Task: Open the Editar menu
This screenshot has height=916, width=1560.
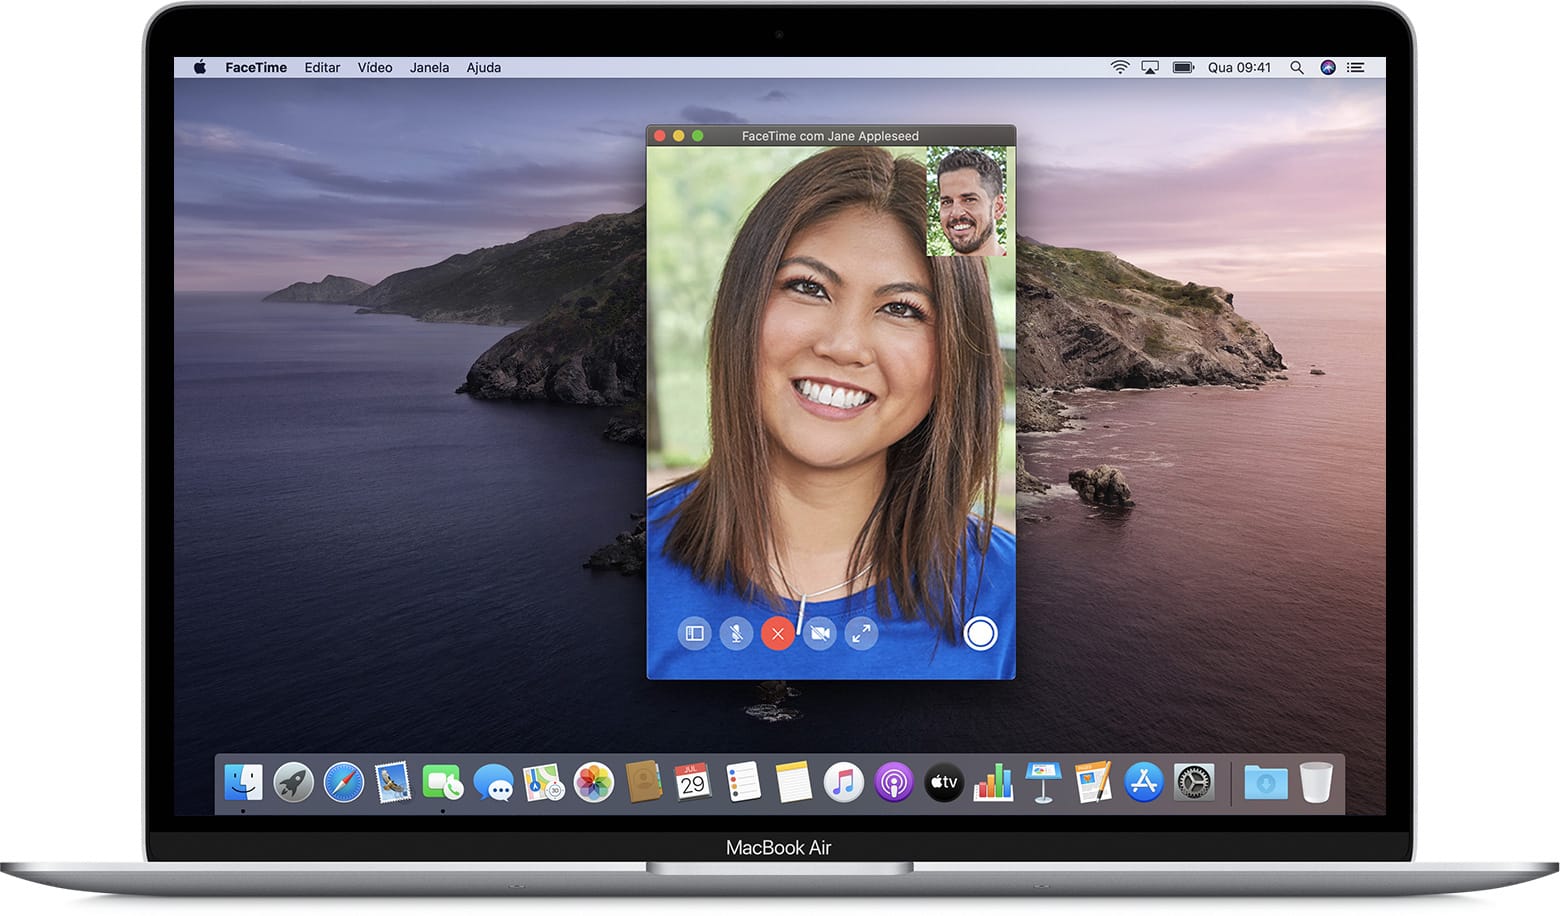Action: point(322,67)
